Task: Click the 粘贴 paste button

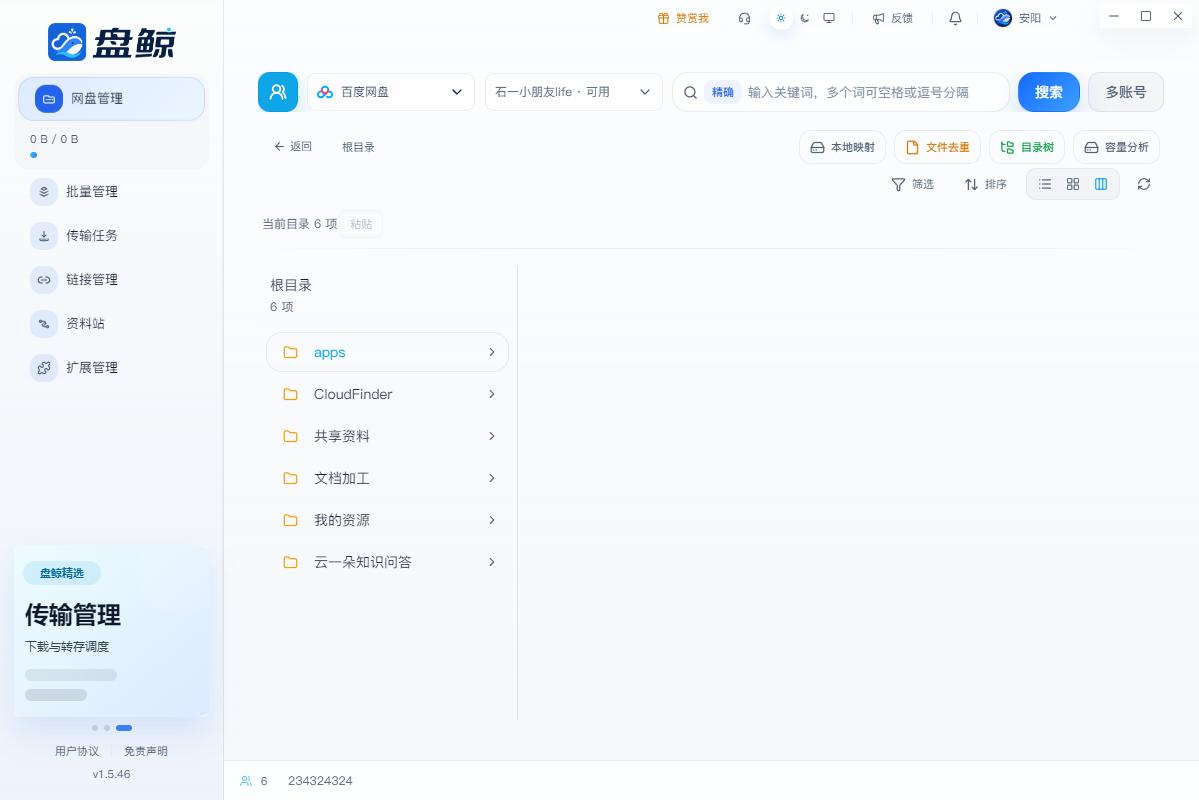Action: coord(361,224)
